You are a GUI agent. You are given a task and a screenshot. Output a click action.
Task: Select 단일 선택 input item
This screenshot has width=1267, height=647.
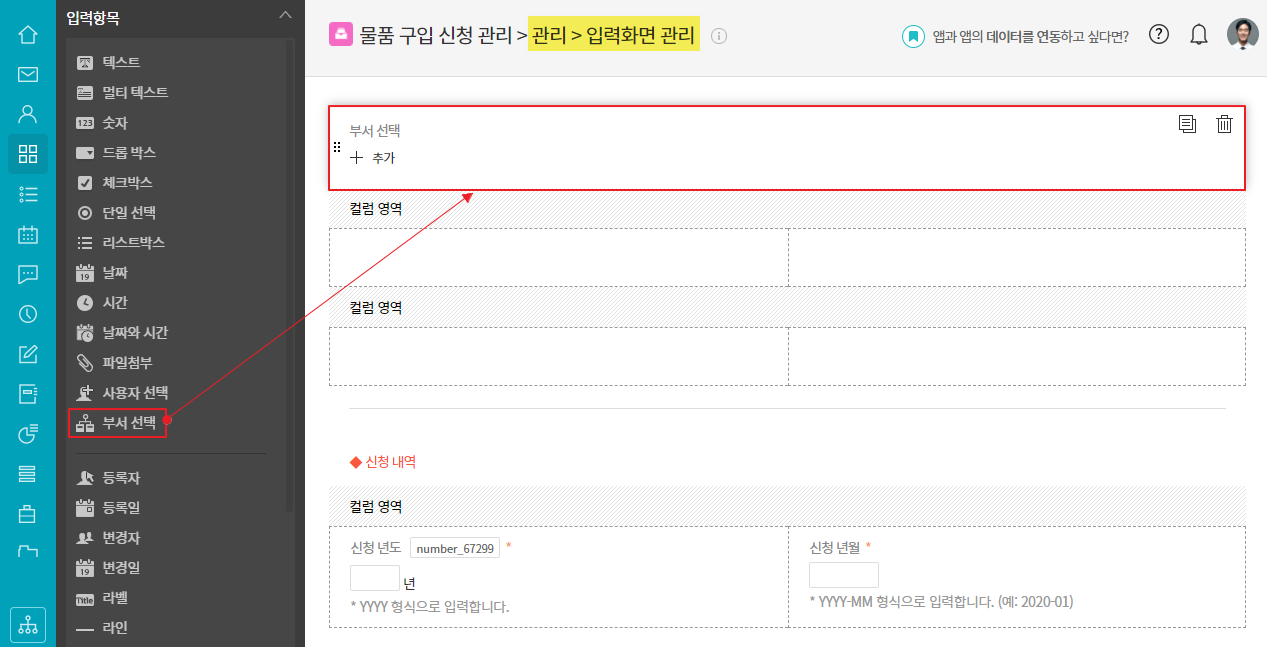[128, 213]
